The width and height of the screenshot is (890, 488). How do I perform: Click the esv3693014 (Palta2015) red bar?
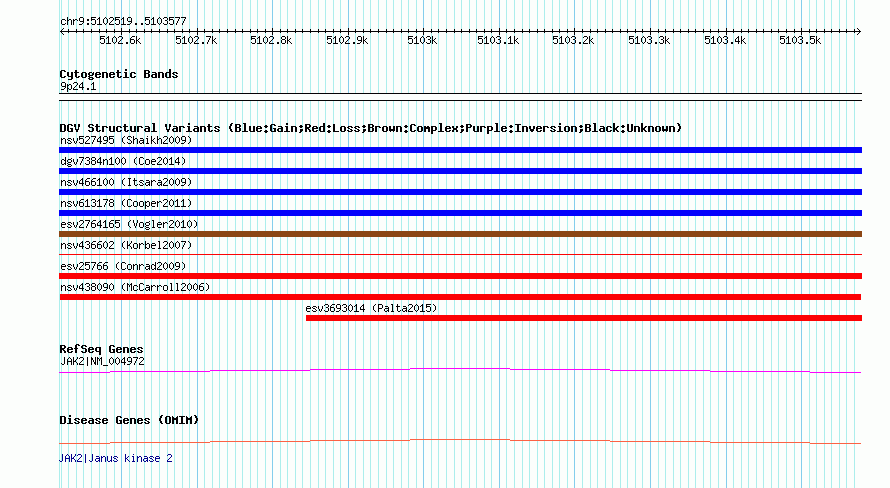click(584, 318)
